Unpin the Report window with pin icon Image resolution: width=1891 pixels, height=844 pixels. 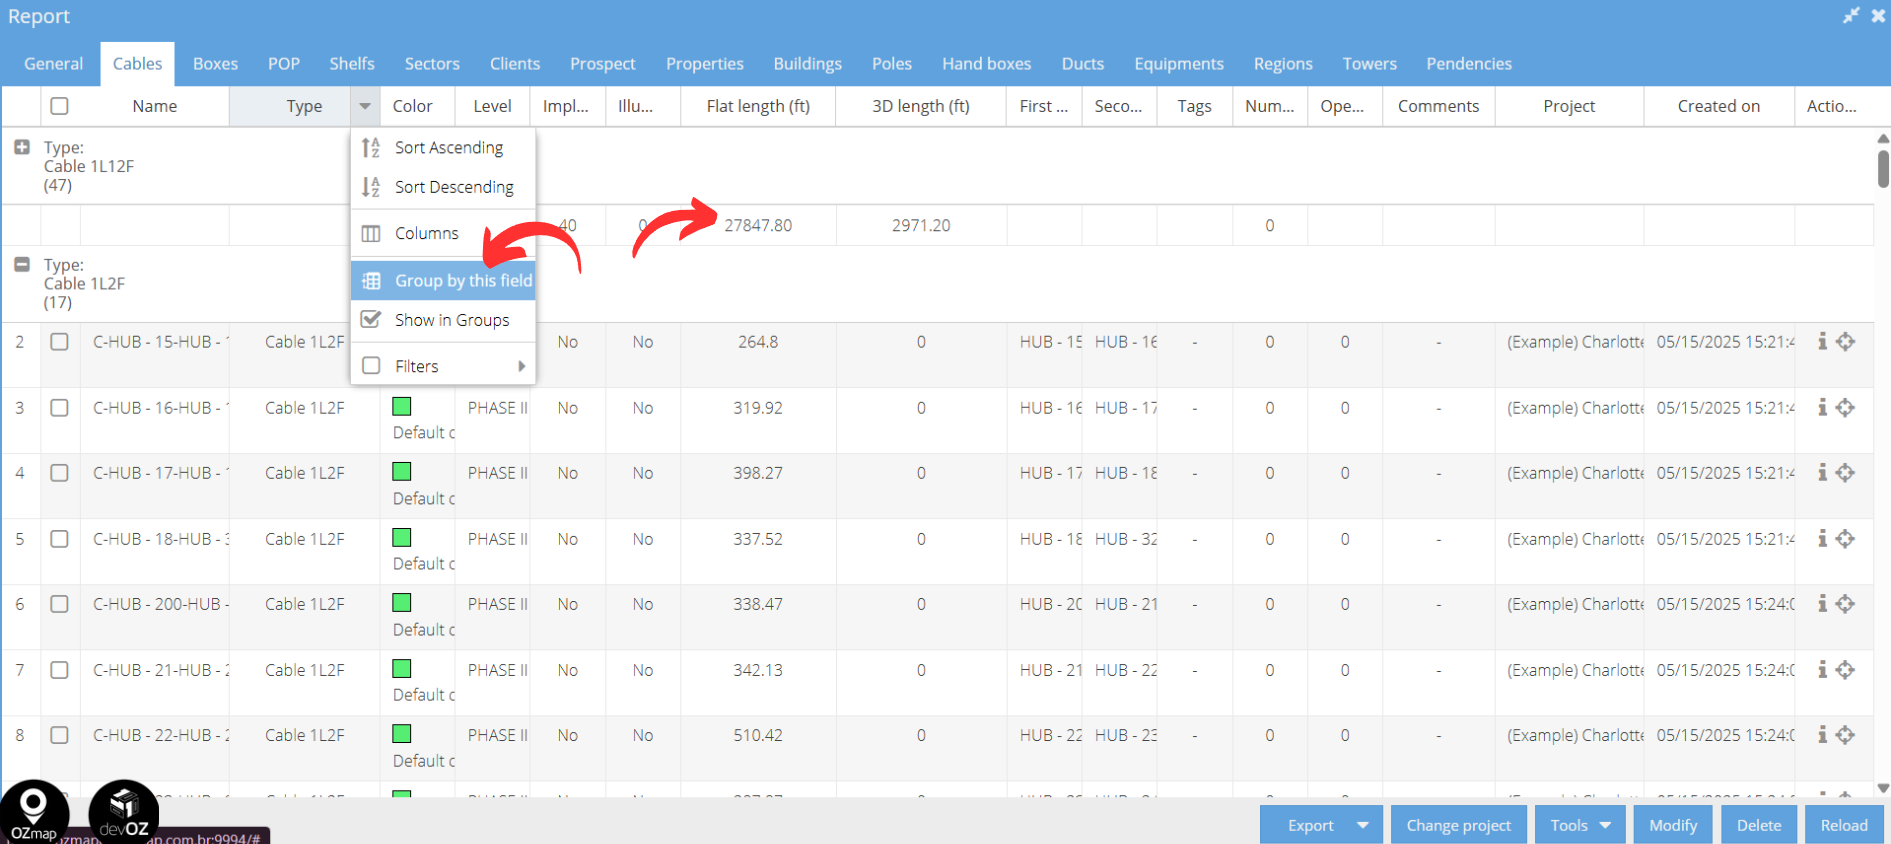click(x=1851, y=16)
